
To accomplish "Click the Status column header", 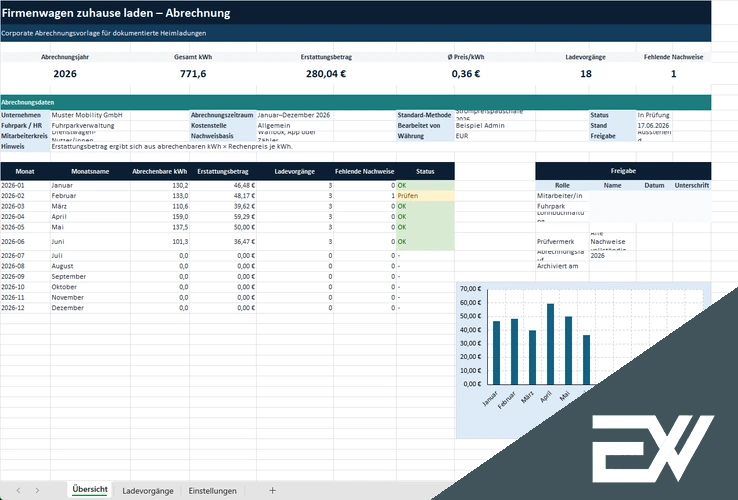I will (425, 171).
